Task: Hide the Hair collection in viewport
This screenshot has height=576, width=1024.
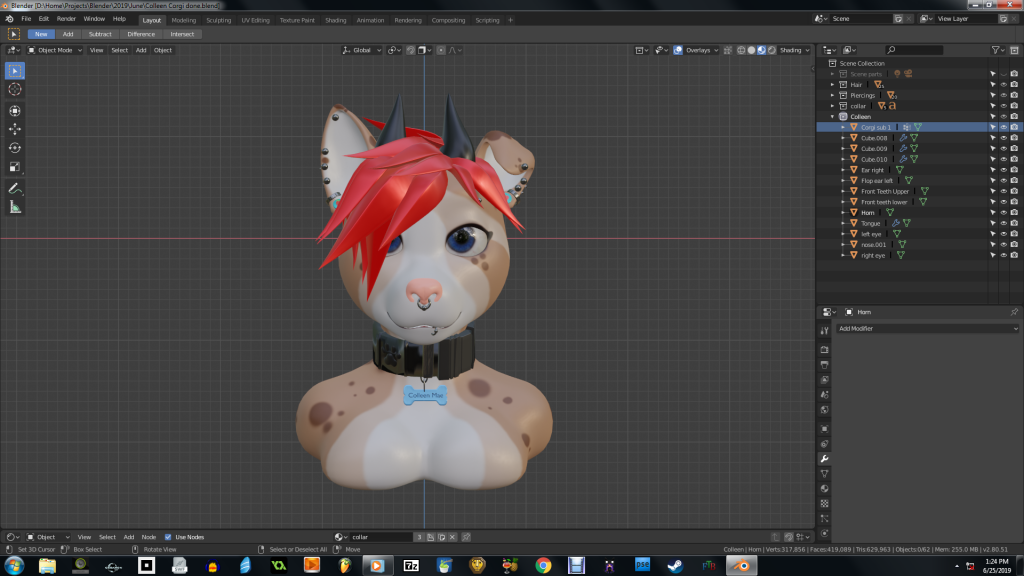Action: [x=1004, y=84]
